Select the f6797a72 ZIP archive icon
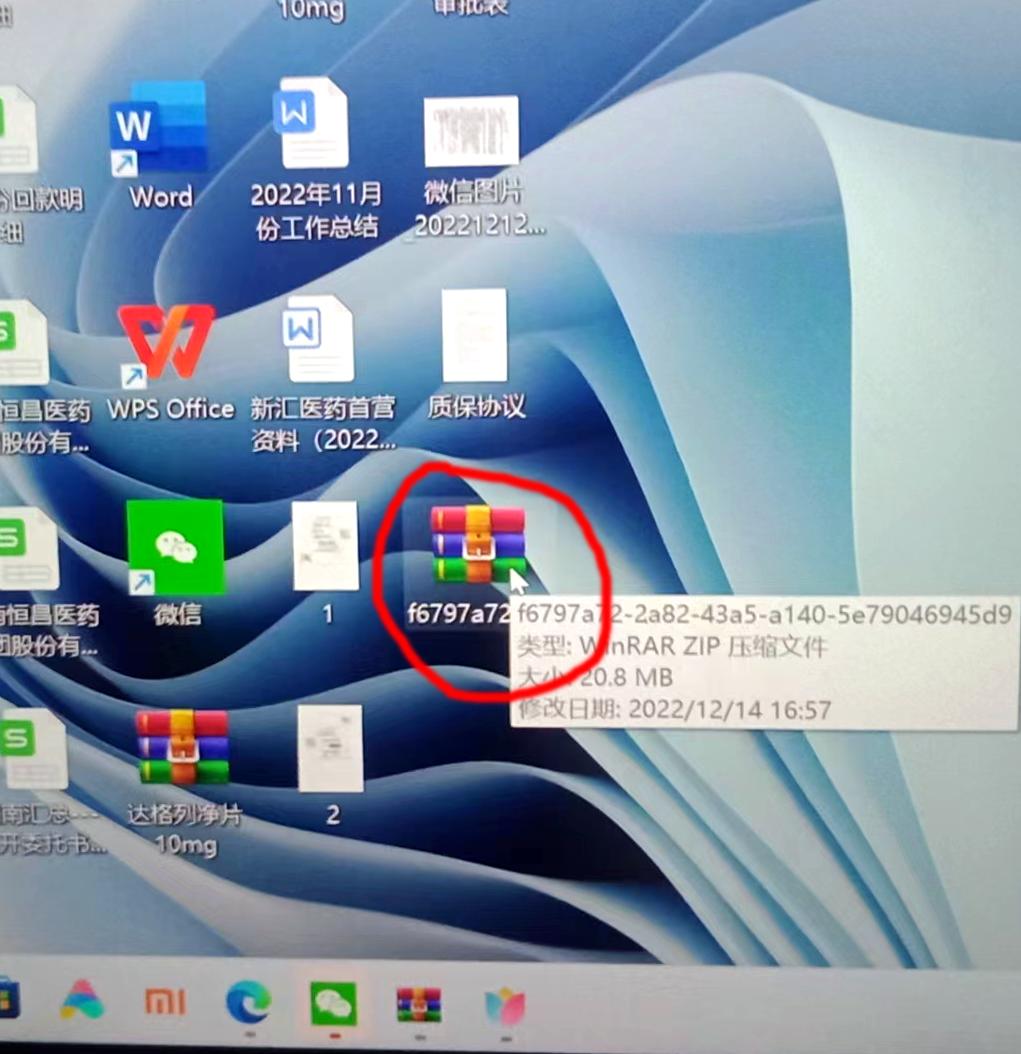Viewport: 1021px width, 1054px height. point(478,543)
